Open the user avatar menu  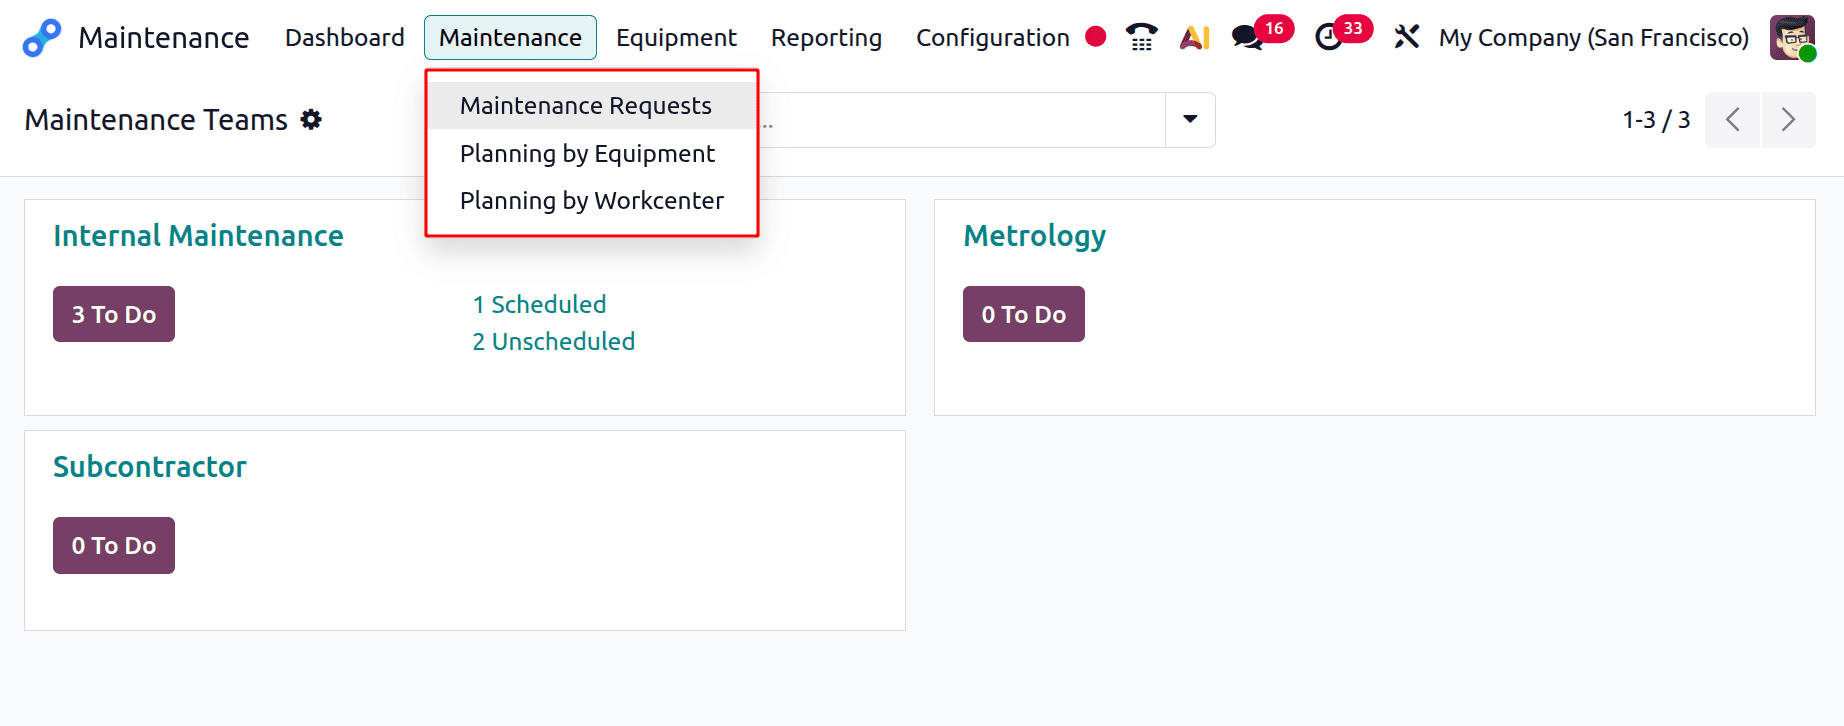pos(1792,38)
